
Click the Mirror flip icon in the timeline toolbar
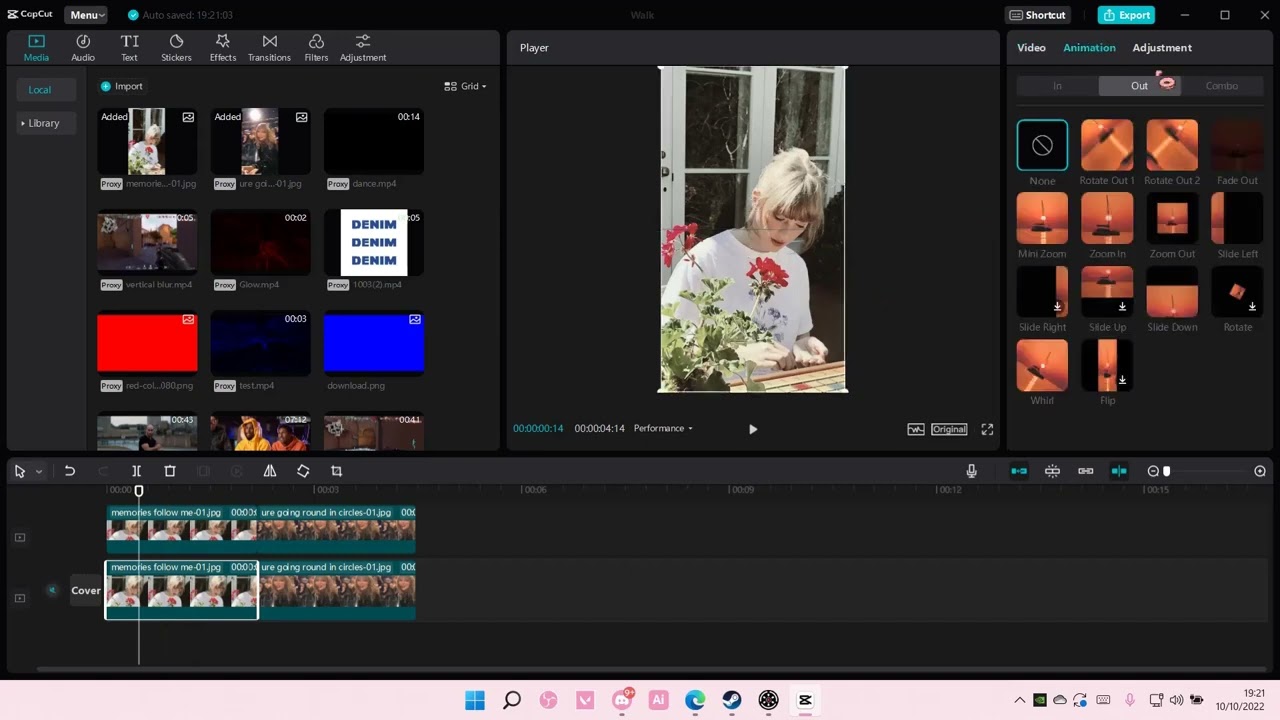pyautogui.click(x=270, y=471)
